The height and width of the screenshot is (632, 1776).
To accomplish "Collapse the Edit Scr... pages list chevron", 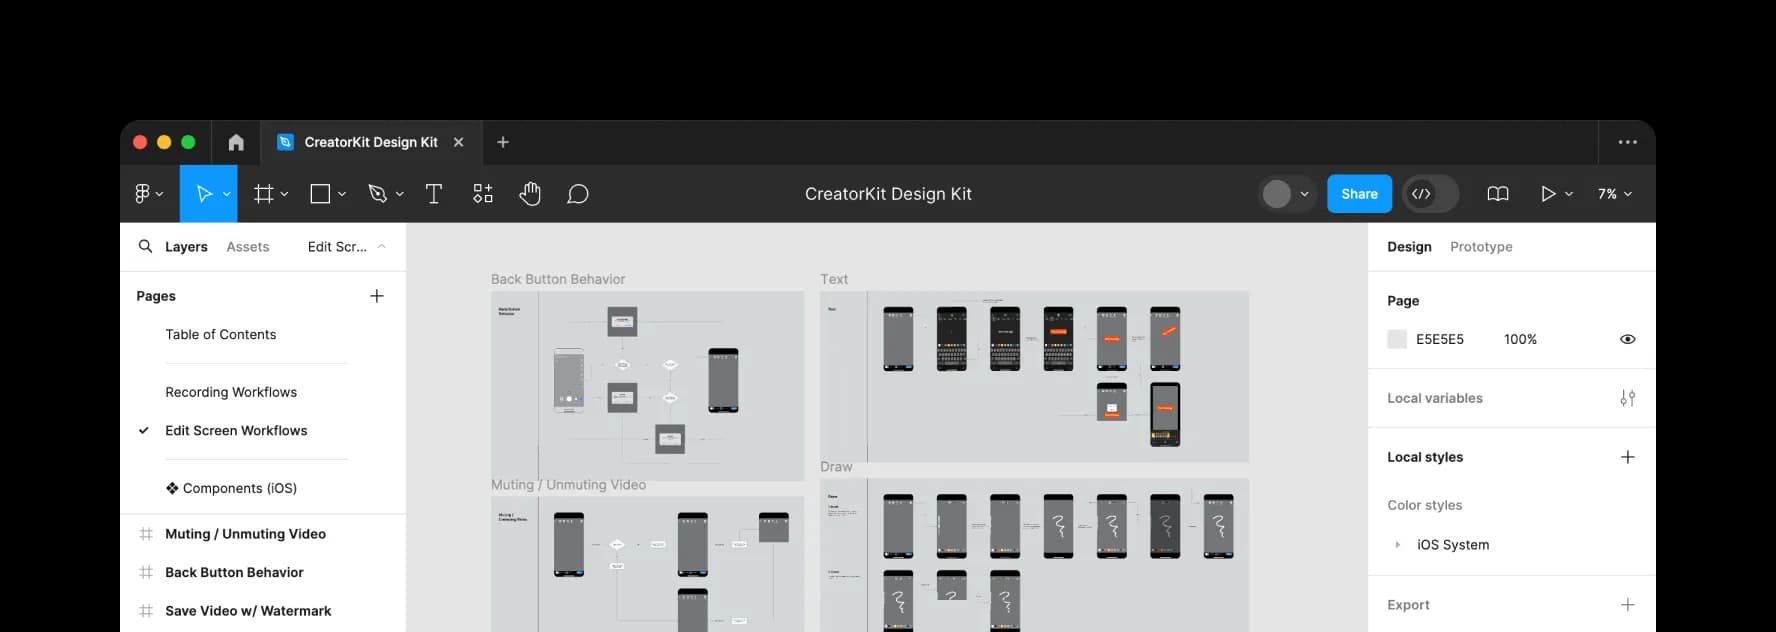I will (382, 246).
